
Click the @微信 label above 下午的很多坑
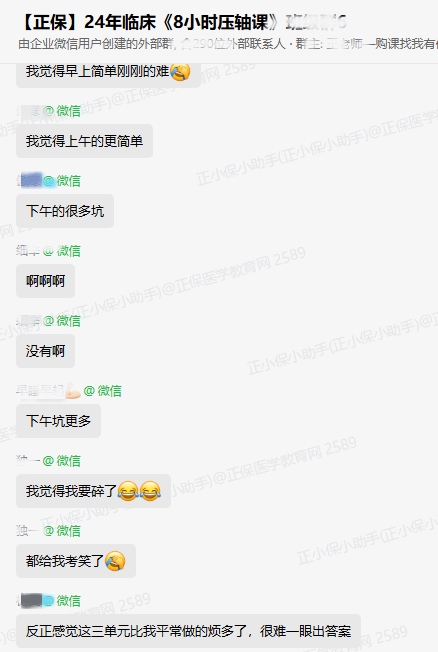point(62,181)
